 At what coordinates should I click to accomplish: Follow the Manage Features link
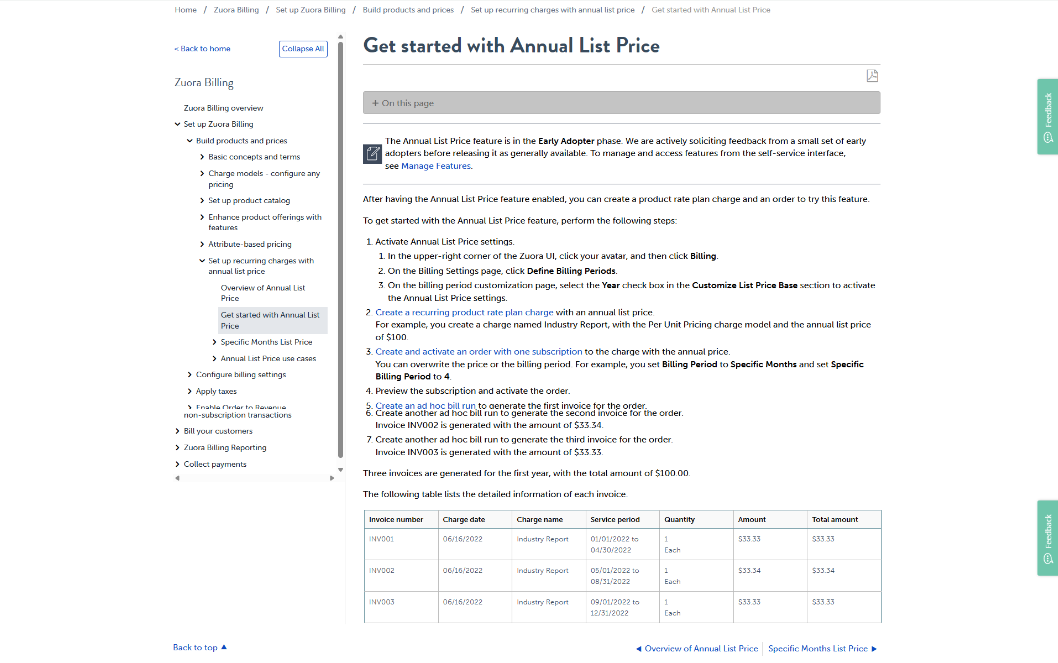click(x=436, y=166)
